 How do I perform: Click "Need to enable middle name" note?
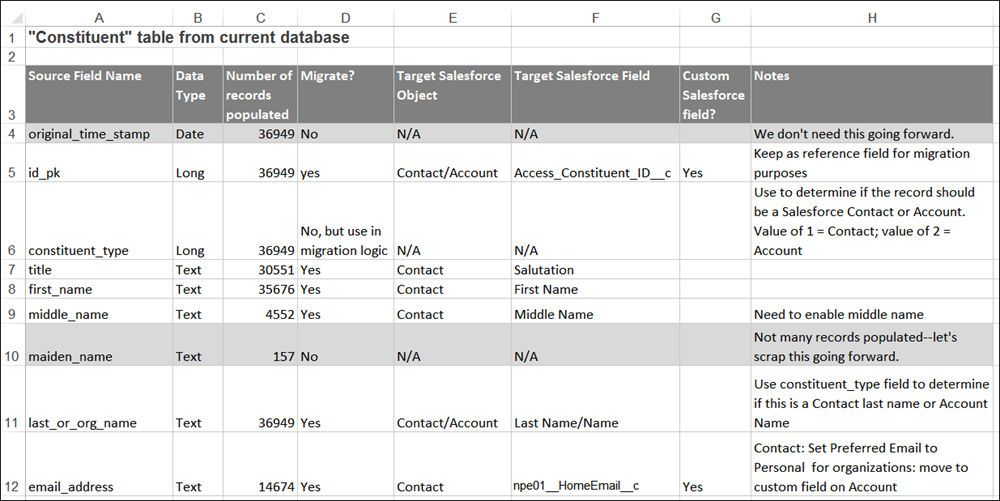(872, 312)
